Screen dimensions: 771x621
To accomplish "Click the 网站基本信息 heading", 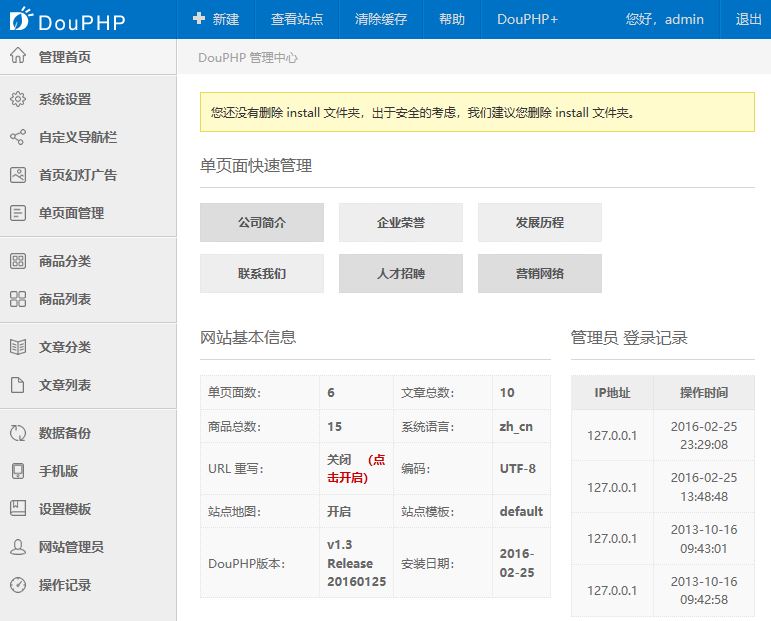I will (x=248, y=337).
